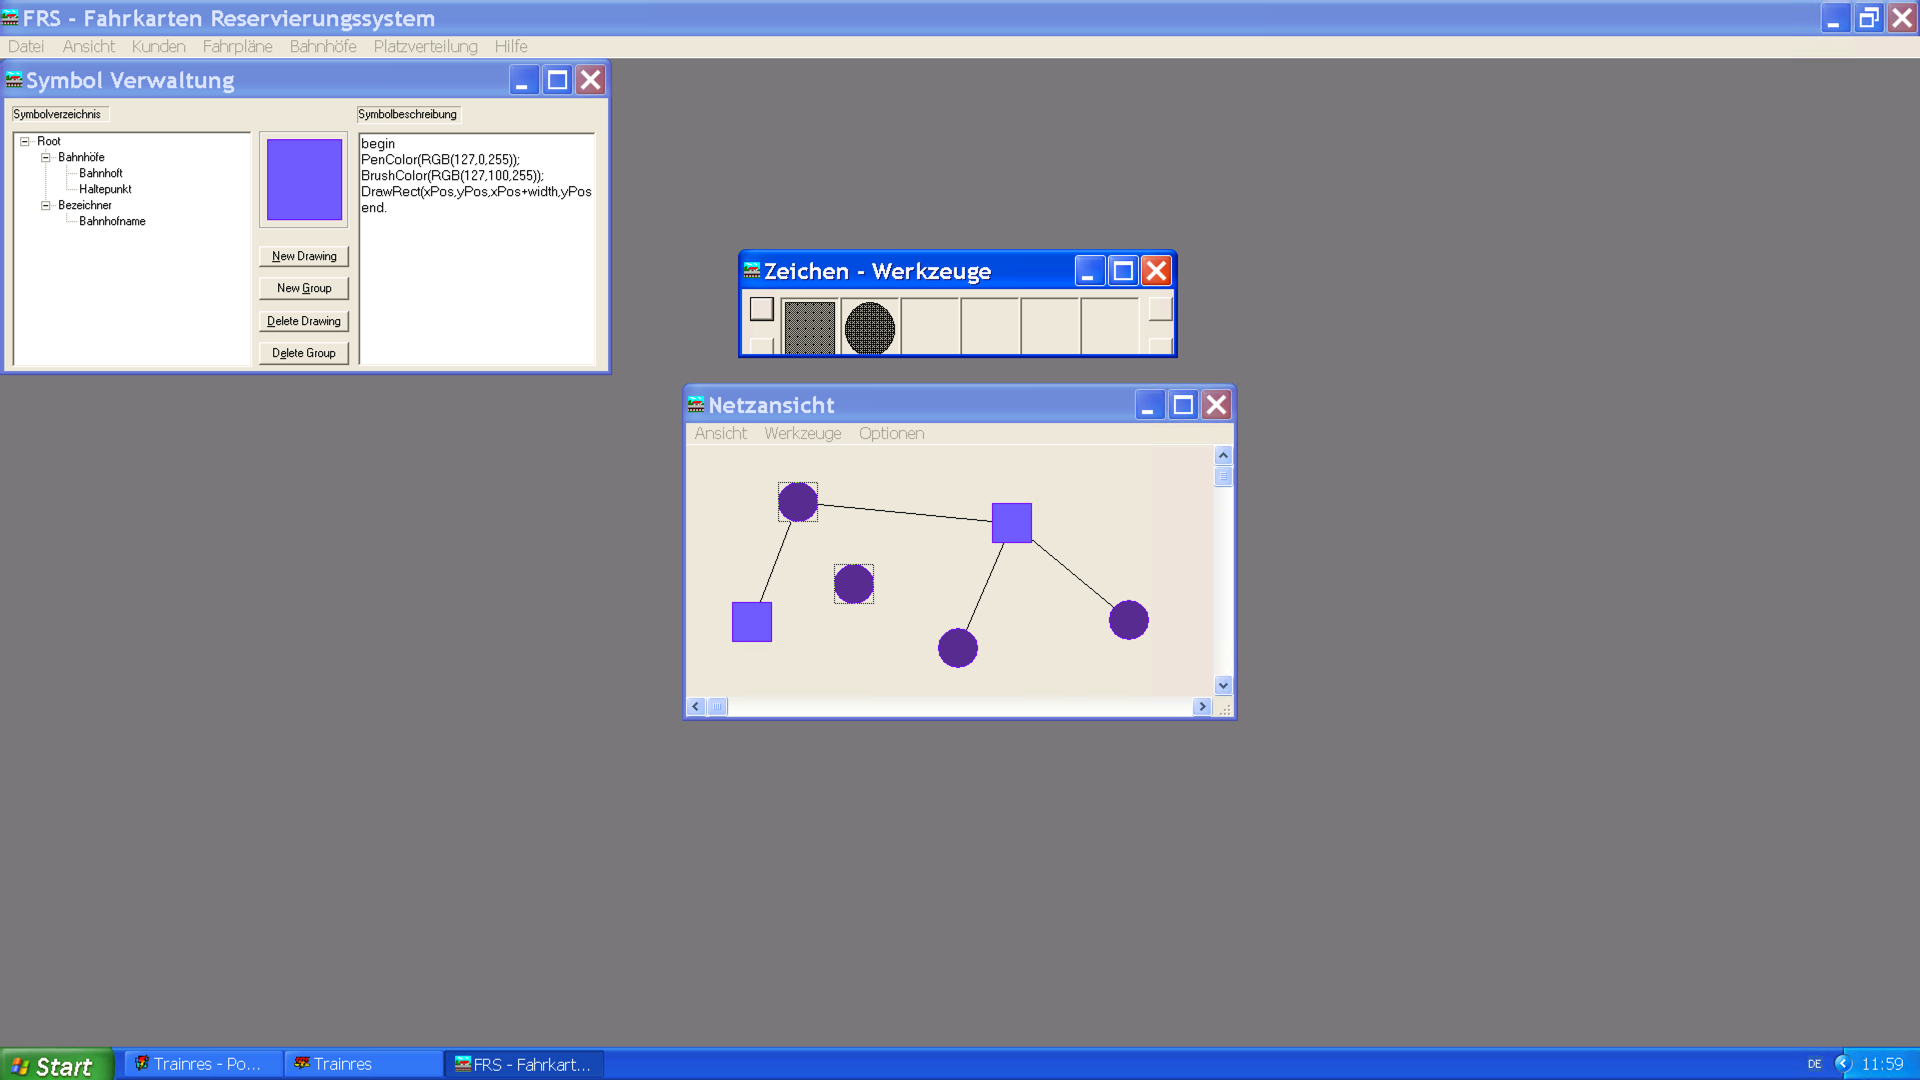Open the Fahrpläne menu

click(x=237, y=47)
